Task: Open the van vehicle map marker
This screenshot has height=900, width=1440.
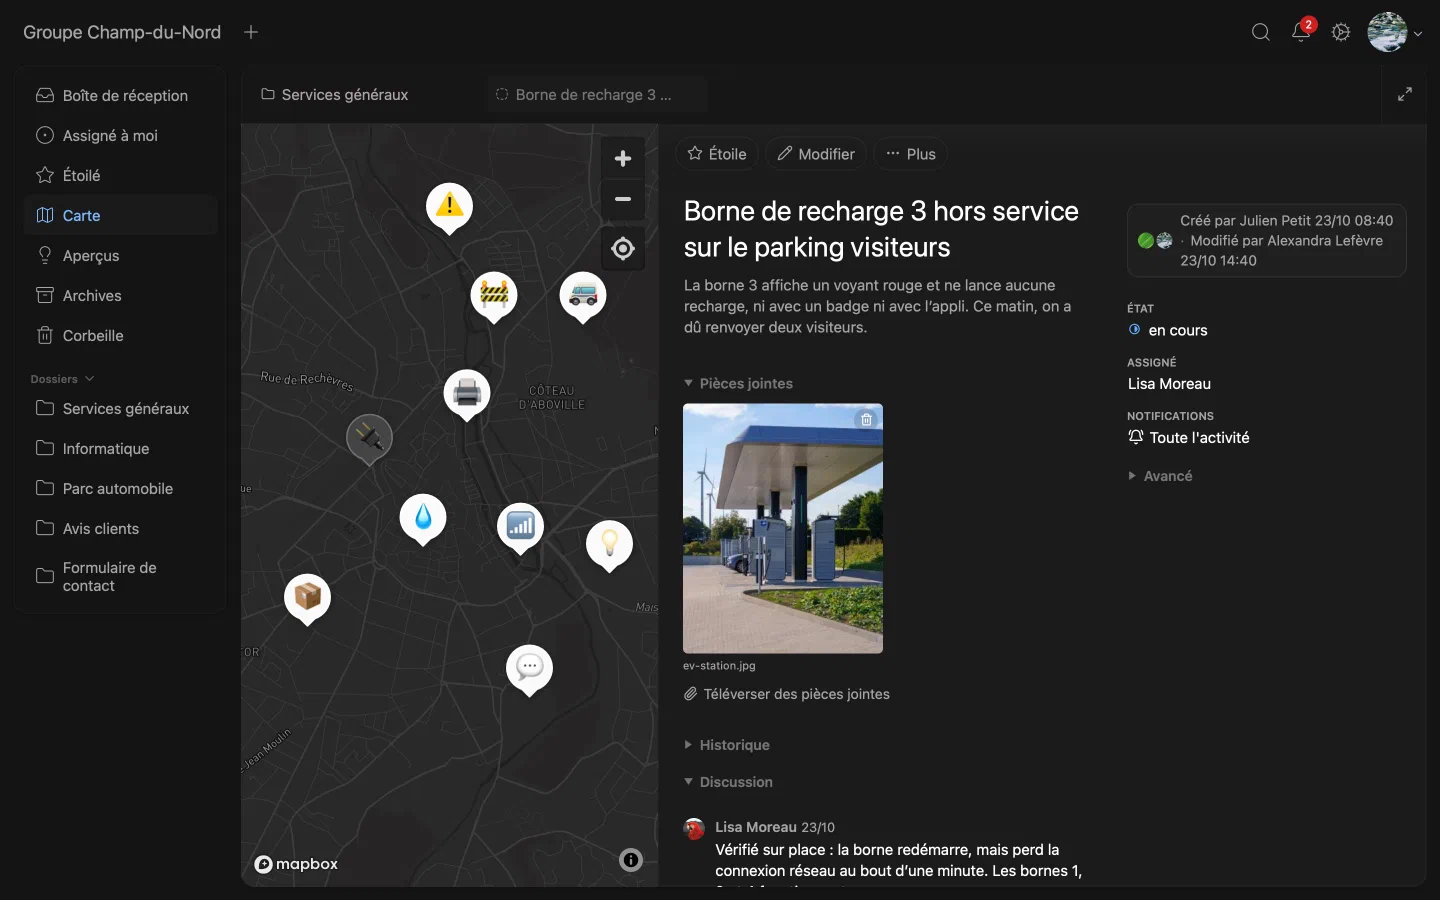Action: 583,295
